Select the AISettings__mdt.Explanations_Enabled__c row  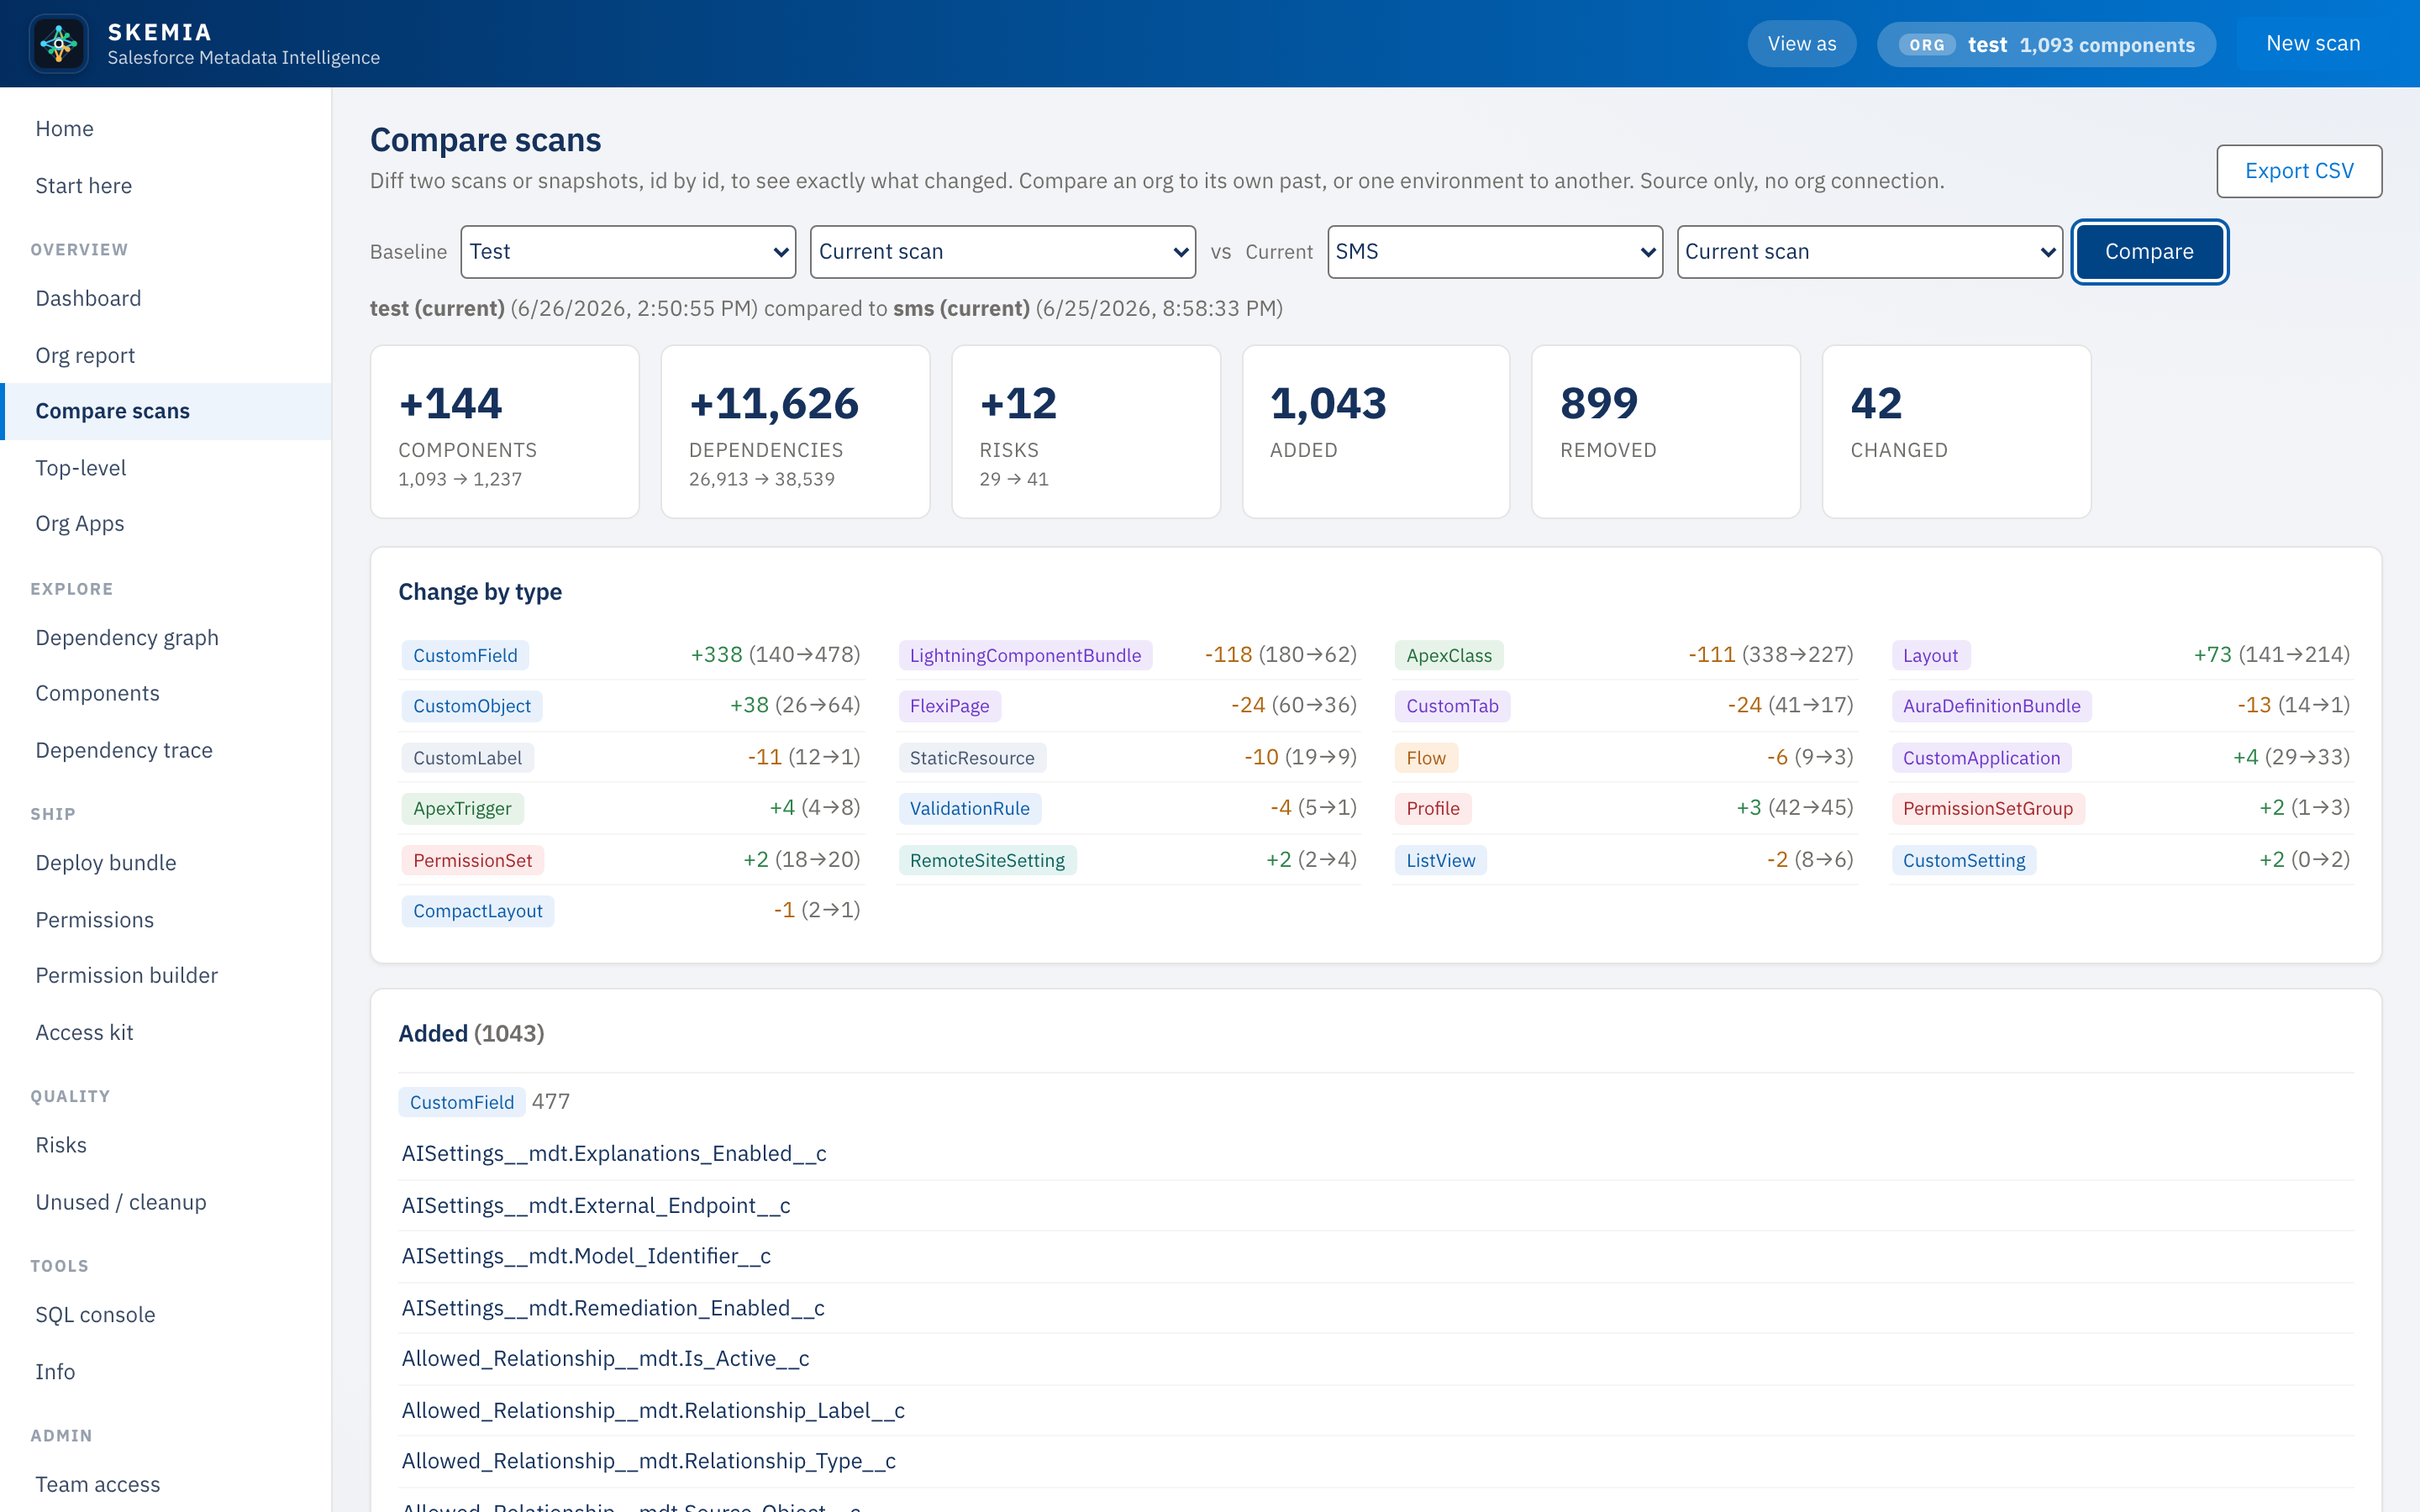pos(1376,1154)
